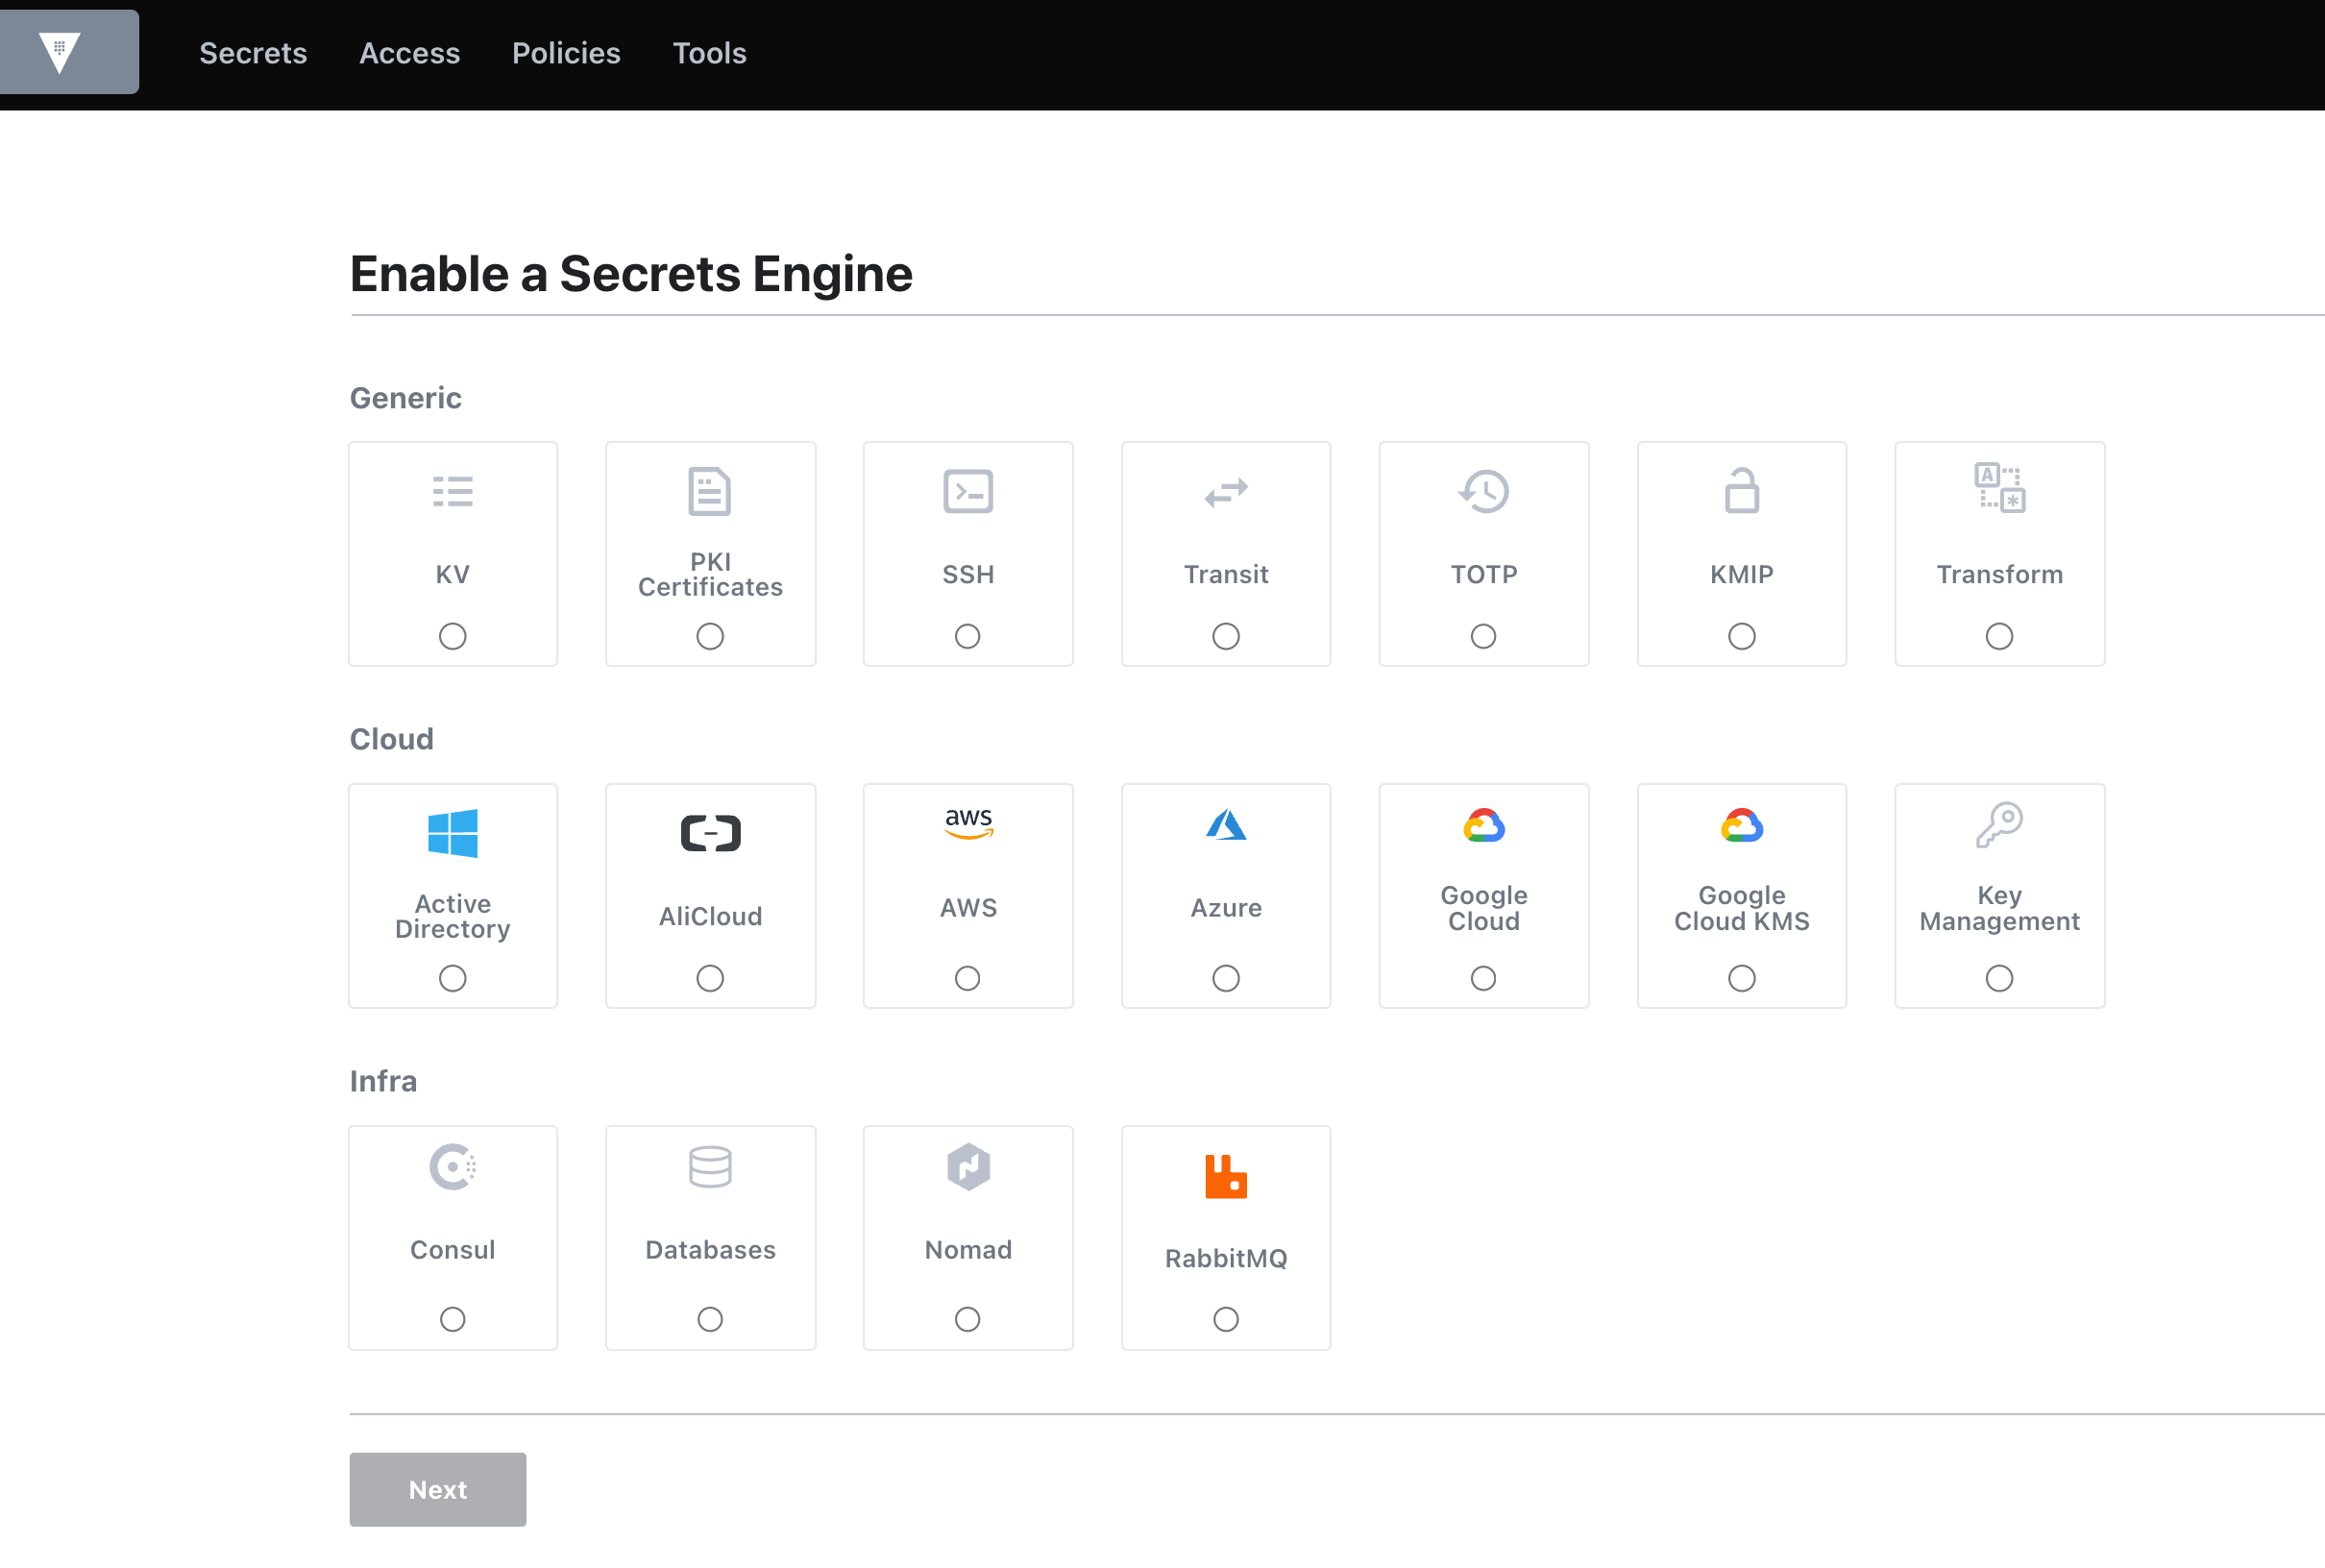Click the AWS logo icon
2325x1568 pixels.
968,824
